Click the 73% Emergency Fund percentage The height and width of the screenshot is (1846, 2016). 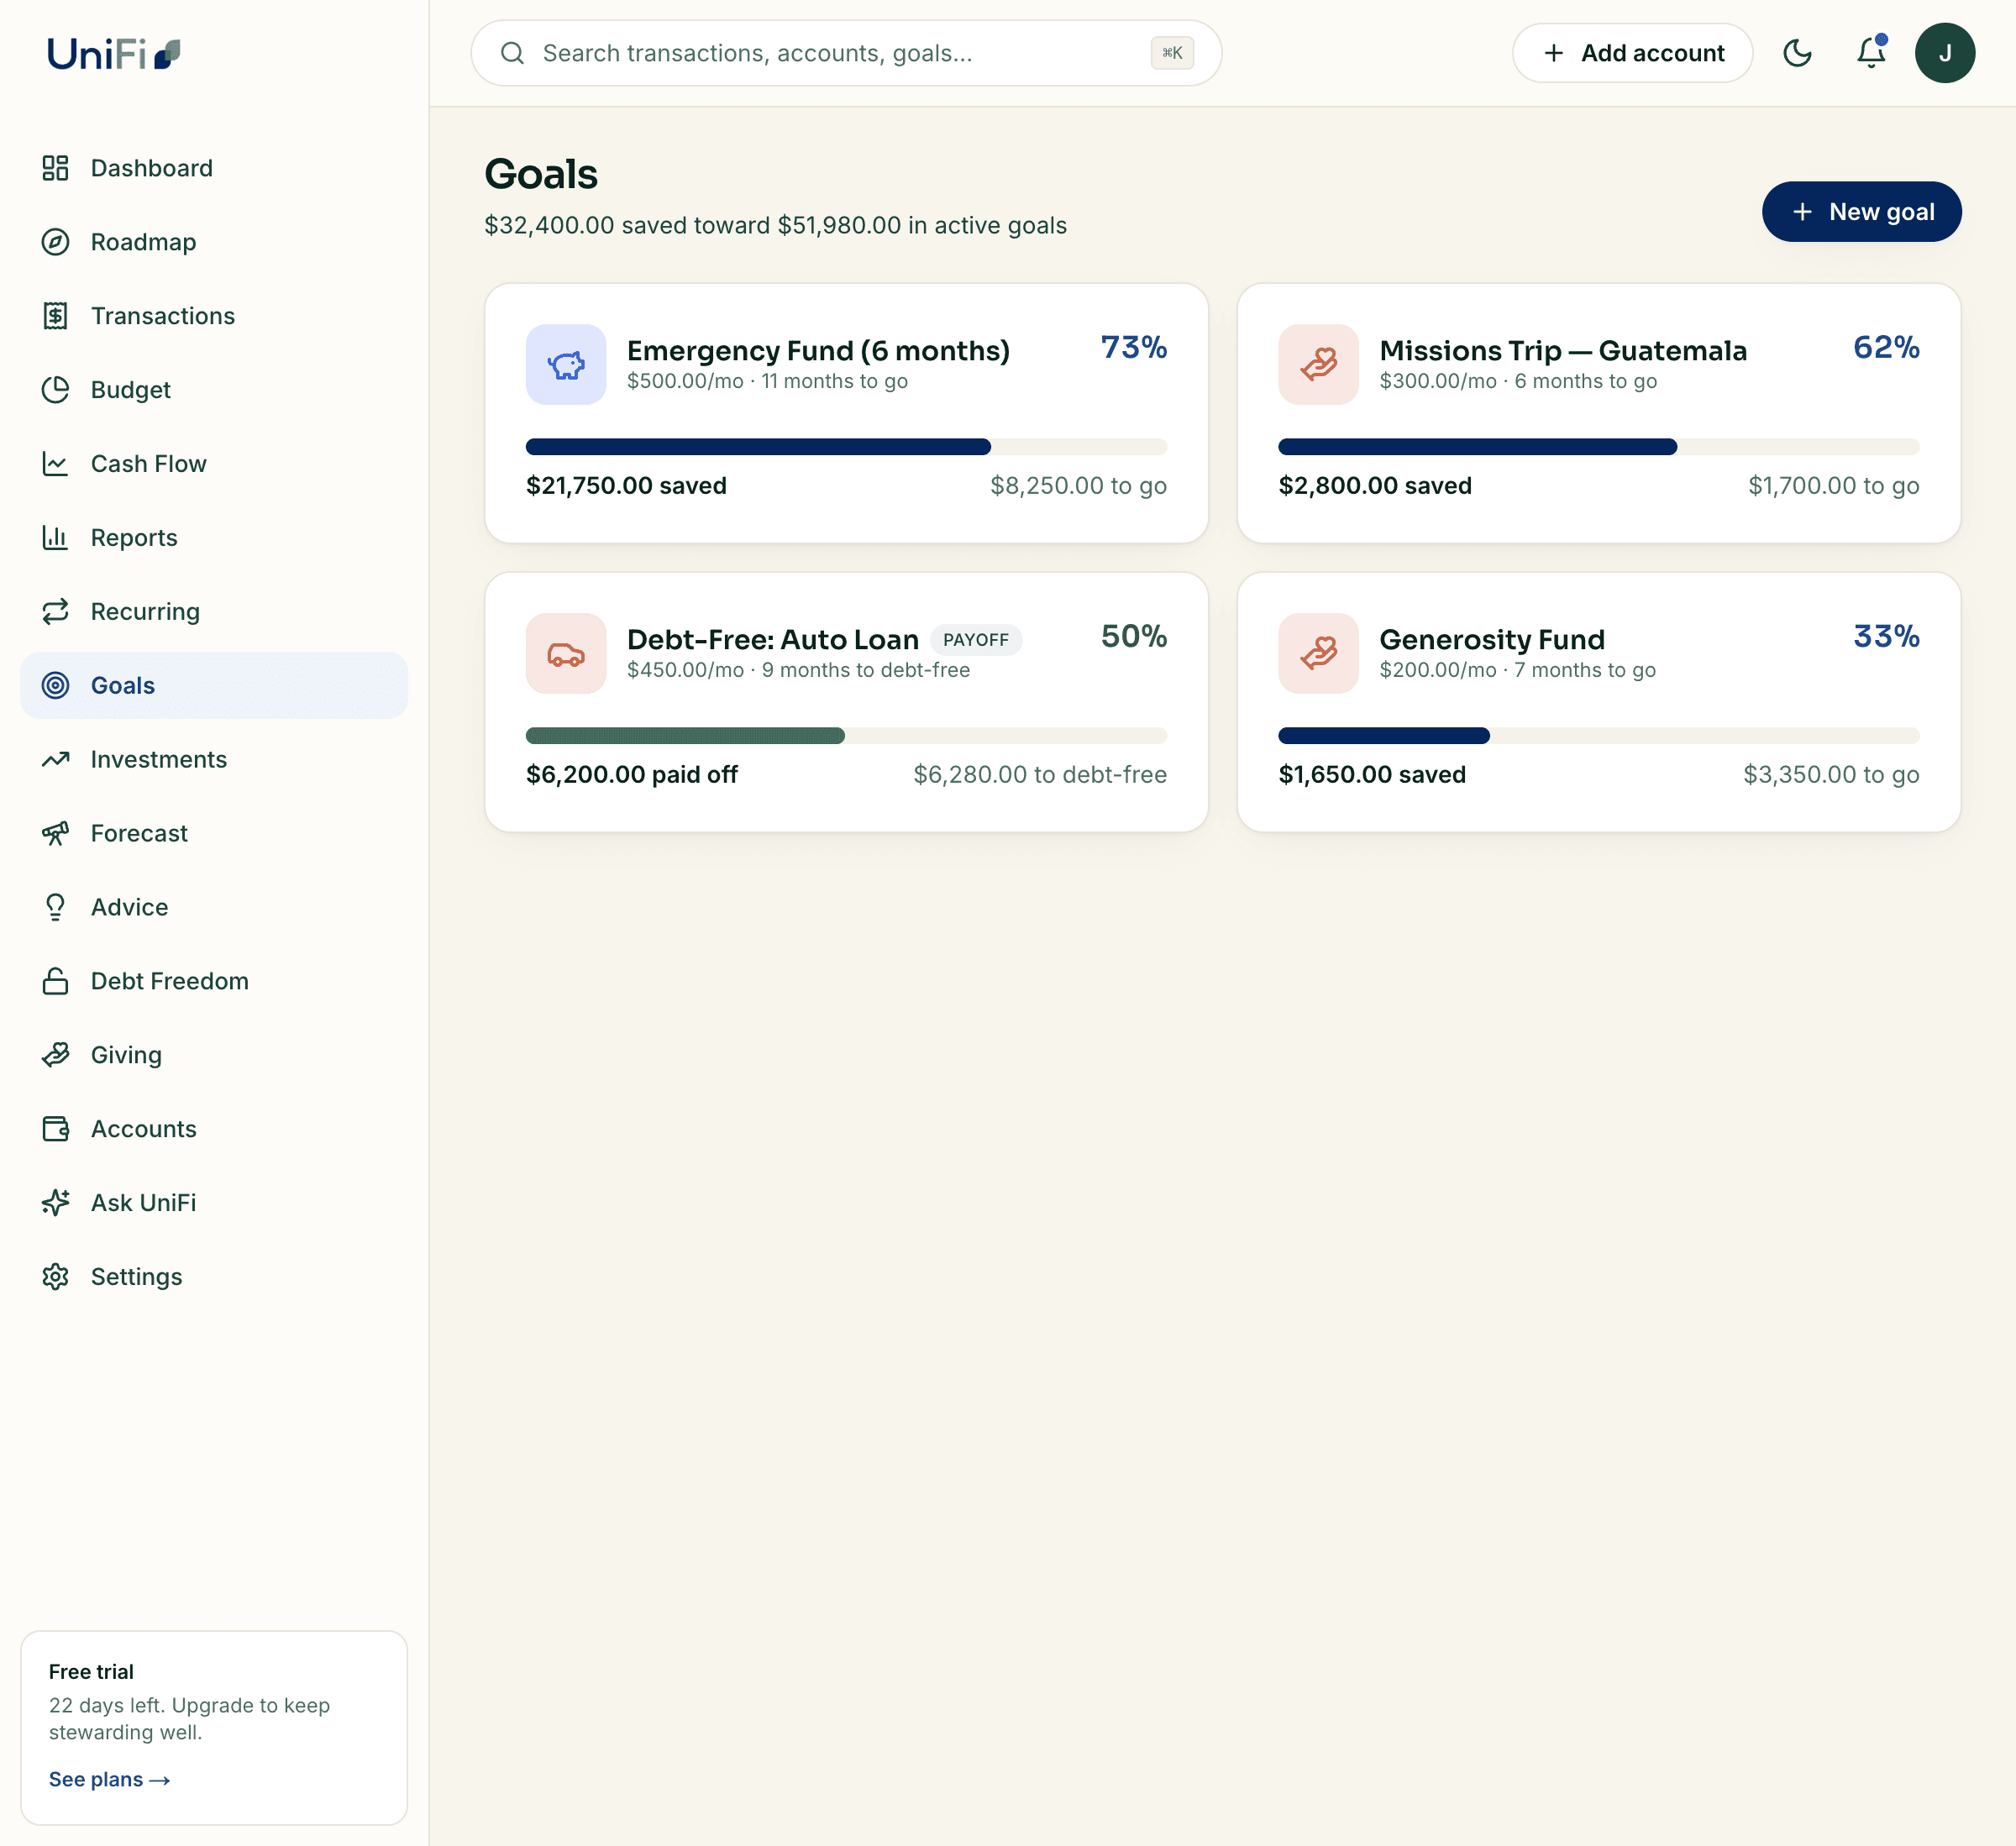pyautogui.click(x=1133, y=347)
